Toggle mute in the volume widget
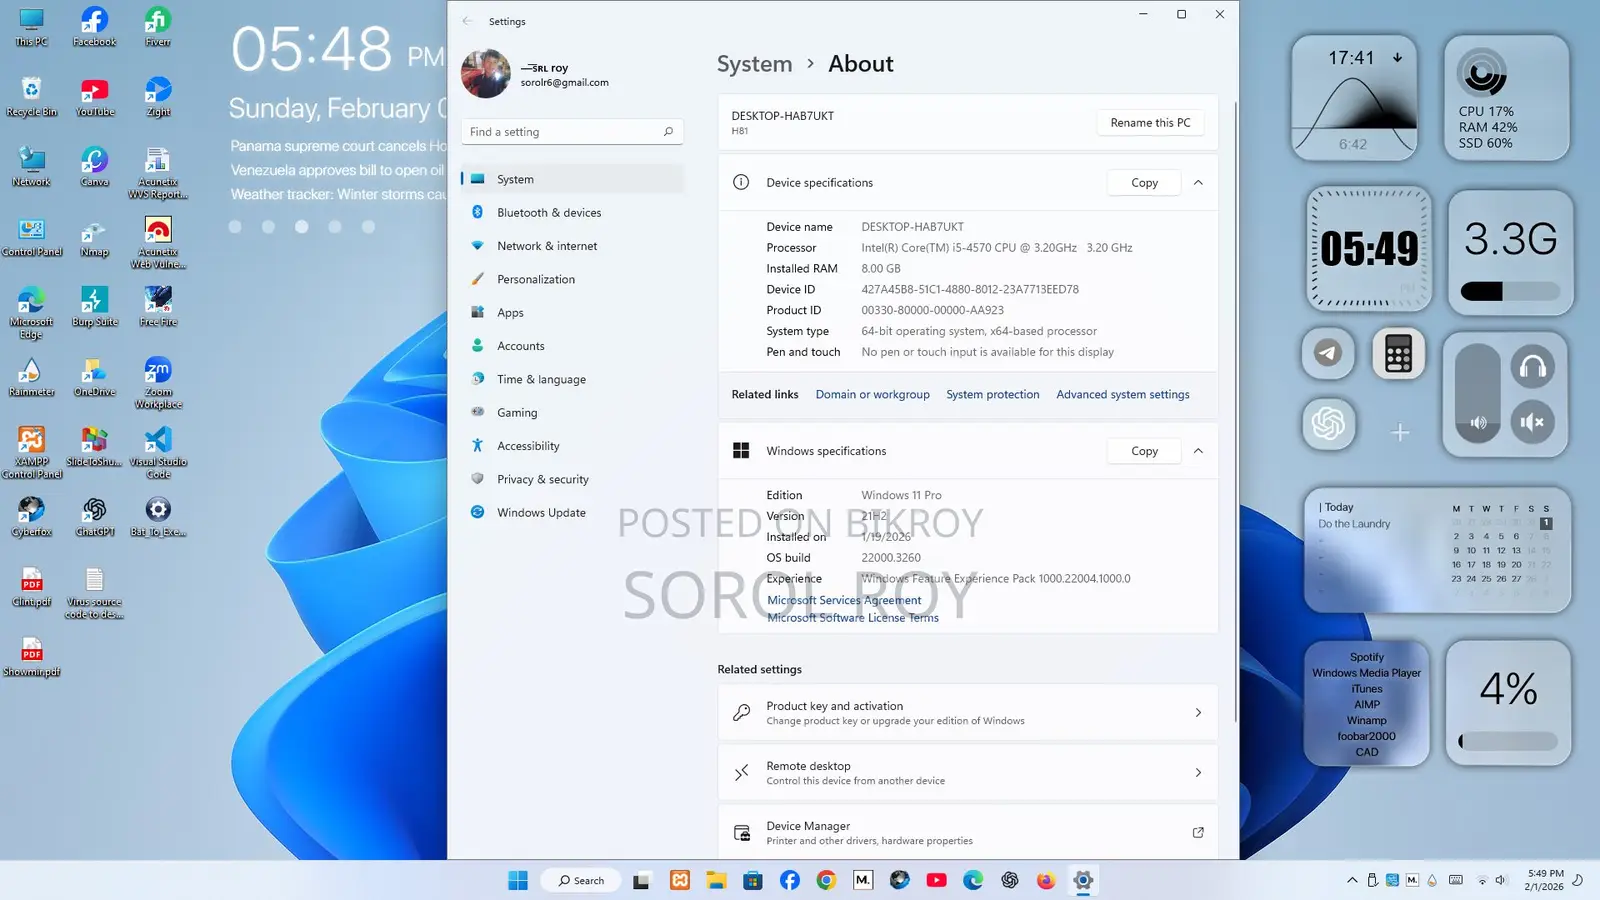 pos(1533,422)
